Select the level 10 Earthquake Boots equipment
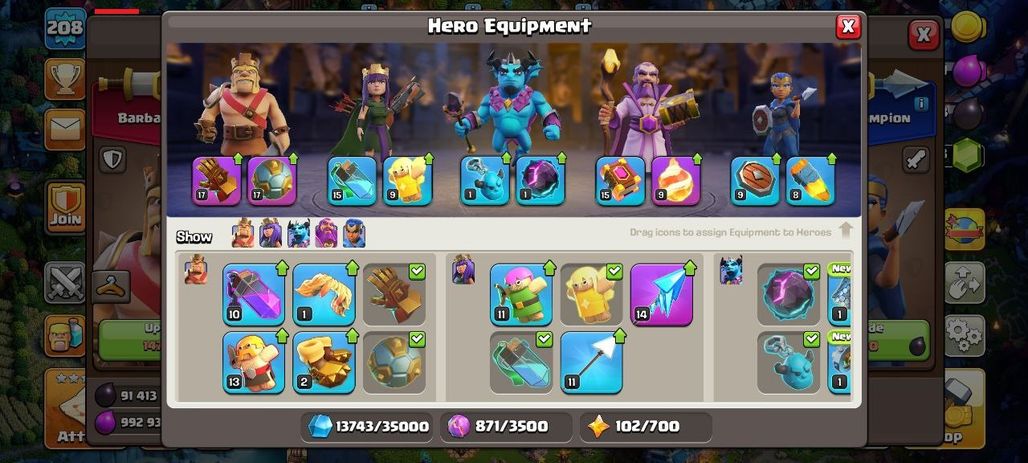Viewport: 1028px width, 463px height. [x=254, y=294]
